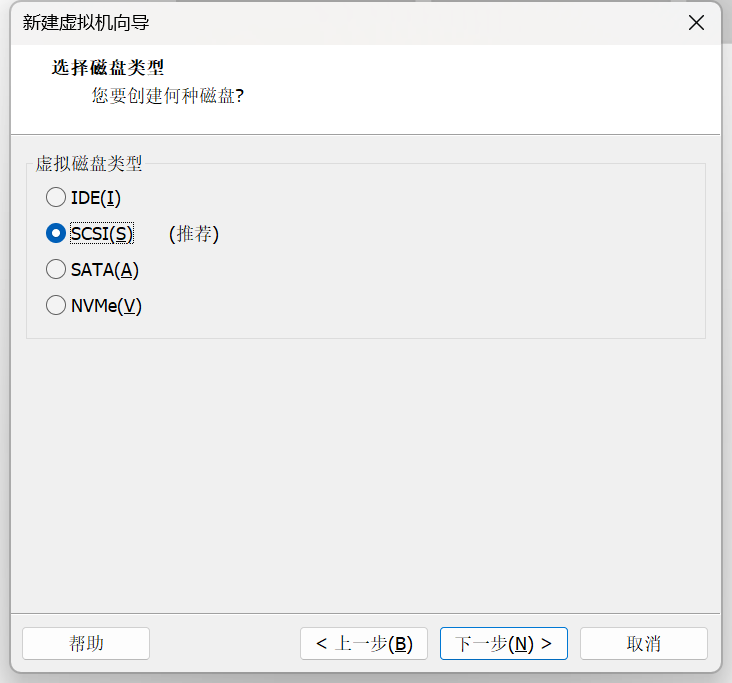The width and height of the screenshot is (732, 683).
Task: Click the blank area below the group box
Action: (366, 472)
